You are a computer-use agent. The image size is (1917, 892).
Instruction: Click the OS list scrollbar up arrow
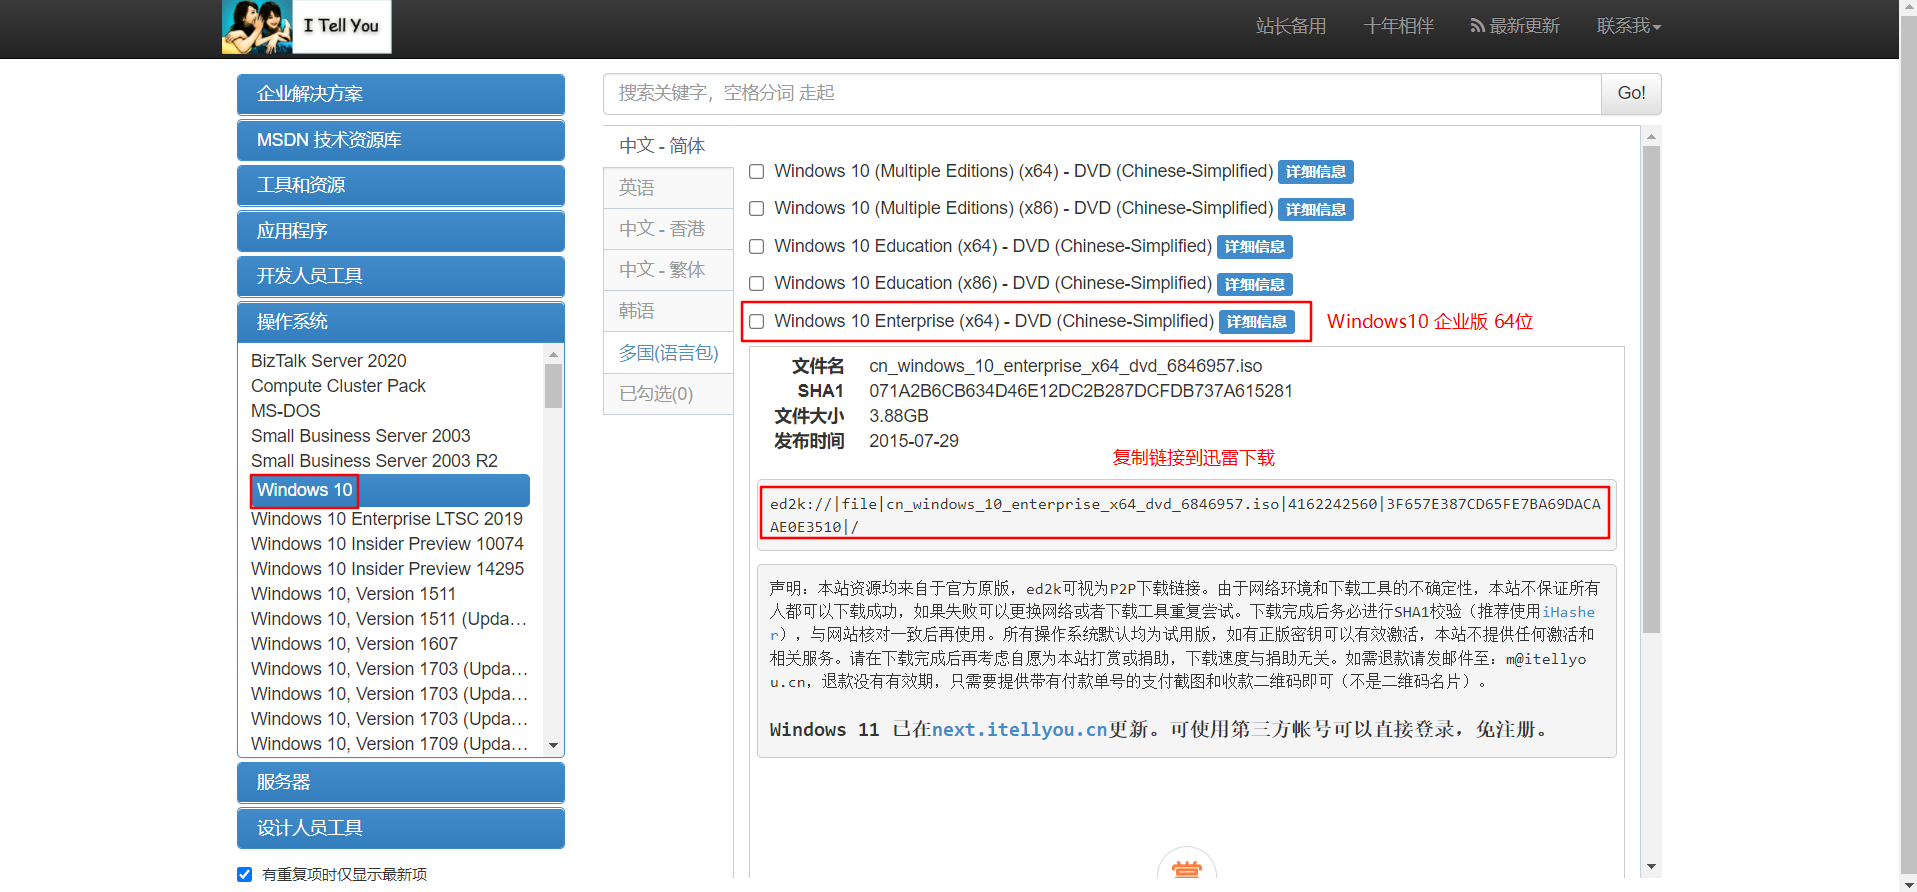(554, 354)
